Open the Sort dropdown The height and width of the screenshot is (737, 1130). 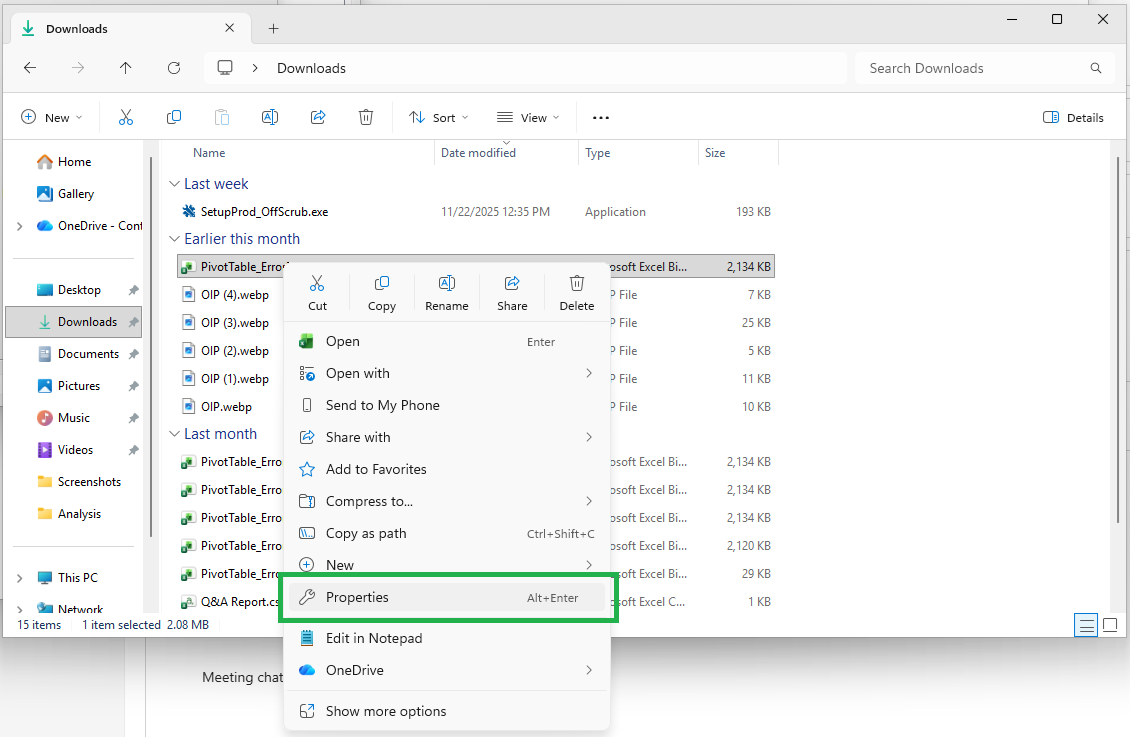(x=438, y=117)
